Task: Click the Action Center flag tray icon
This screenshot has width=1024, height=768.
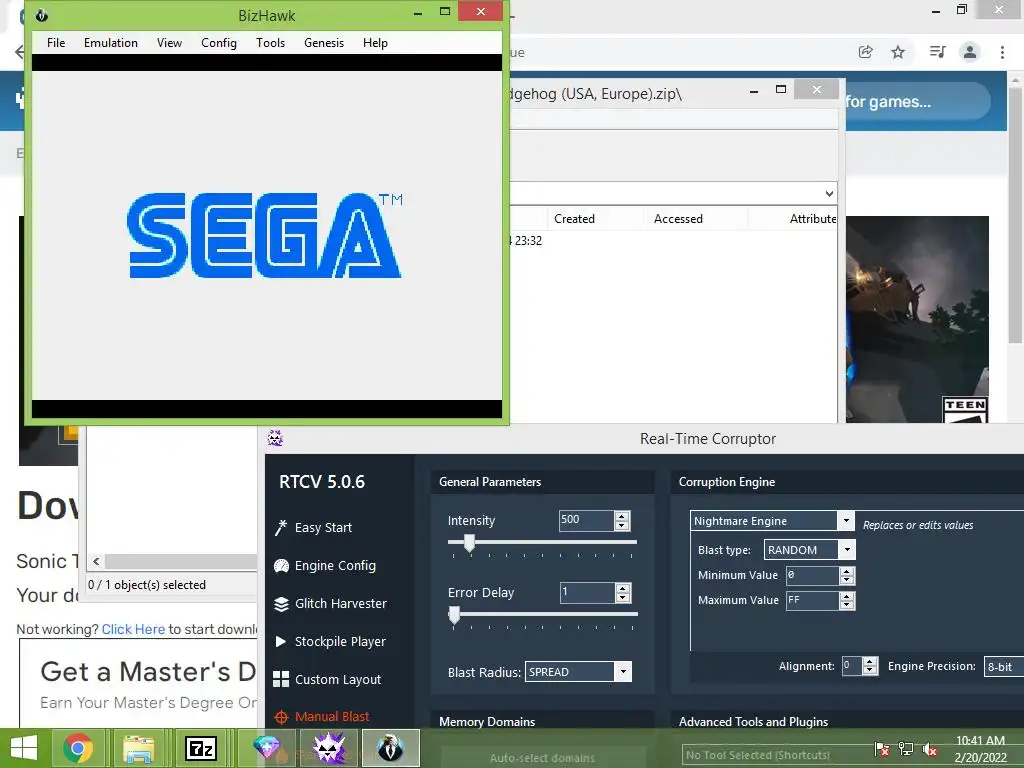Action: click(x=882, y=749)
